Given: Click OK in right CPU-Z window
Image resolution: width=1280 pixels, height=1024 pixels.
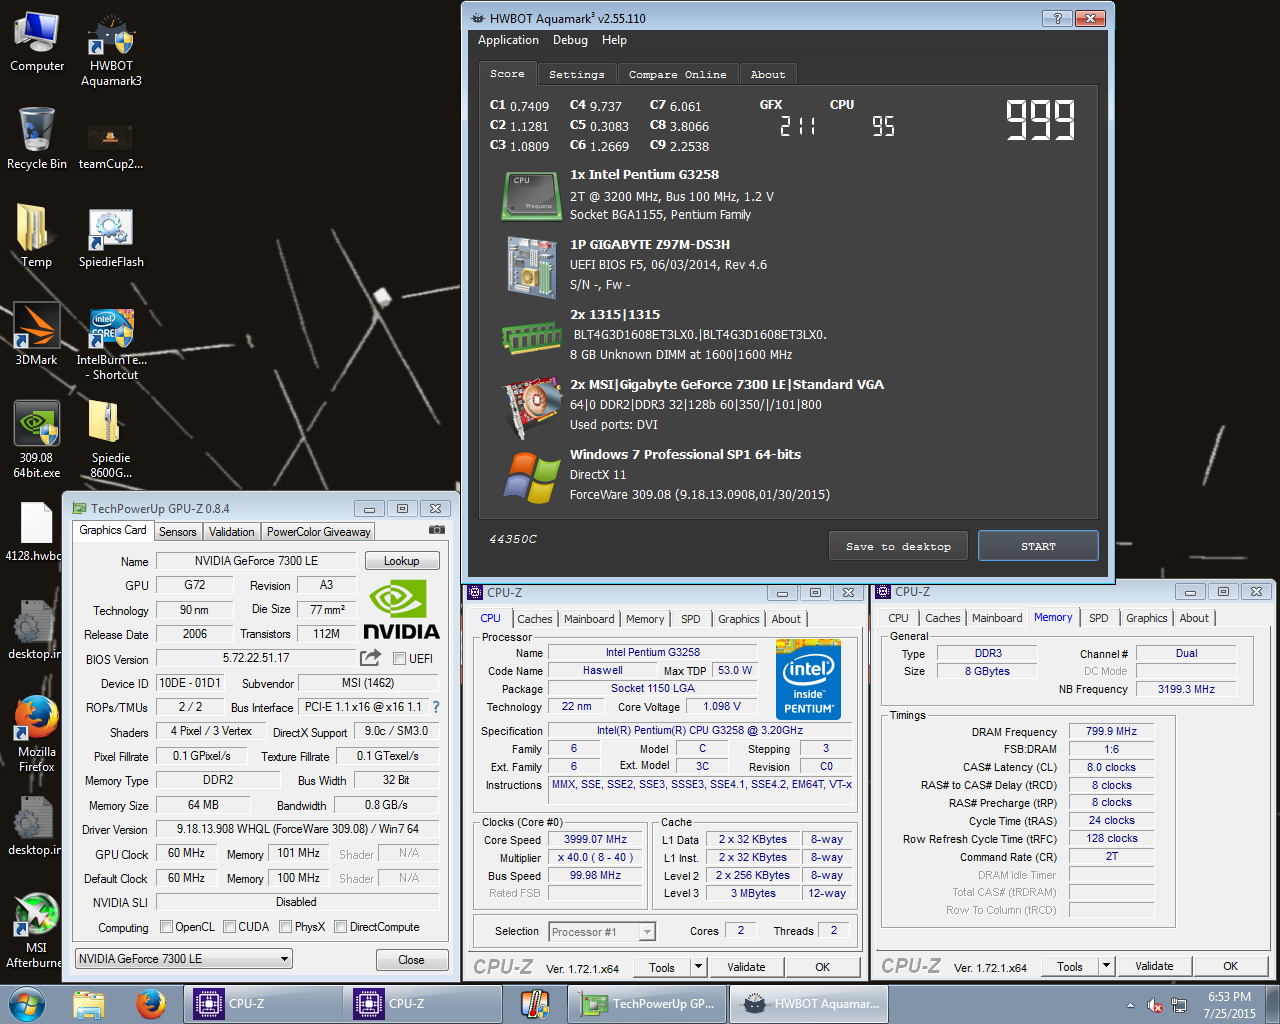Looking at the screenshot, I should pyautogui.click(x=1230, y=966).
